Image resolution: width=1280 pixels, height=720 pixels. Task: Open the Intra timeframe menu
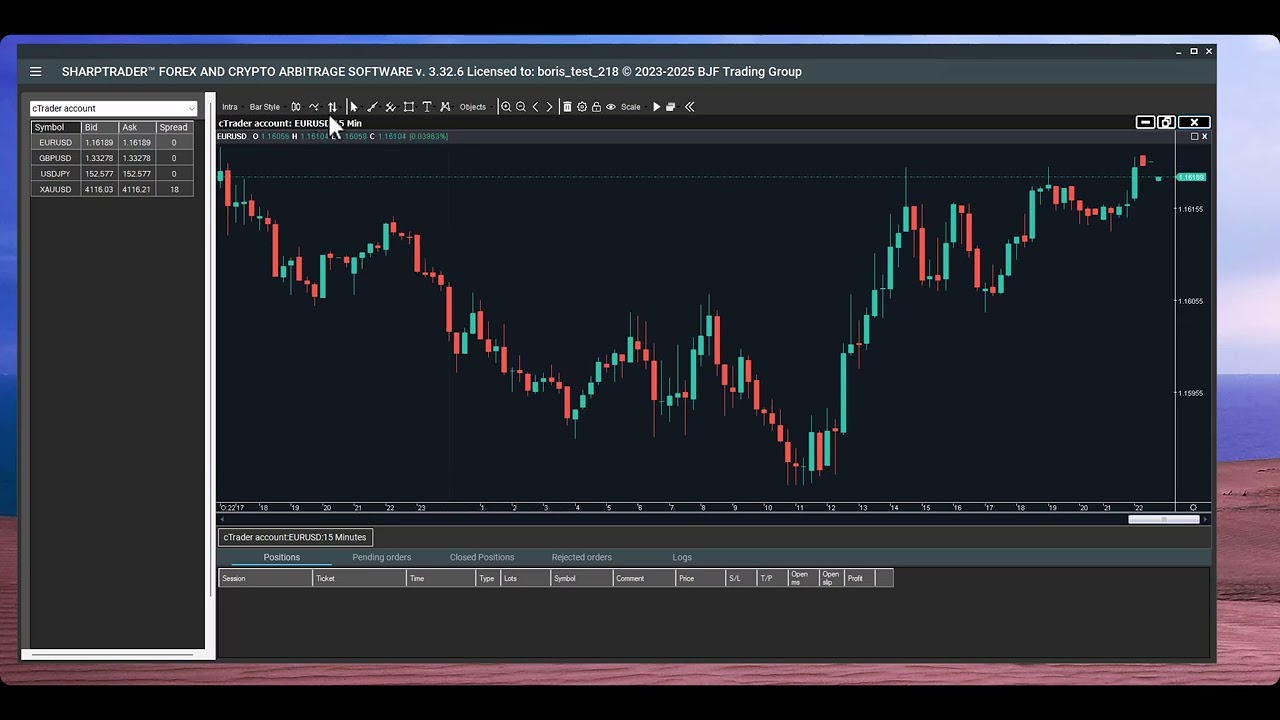click(230, 107)
